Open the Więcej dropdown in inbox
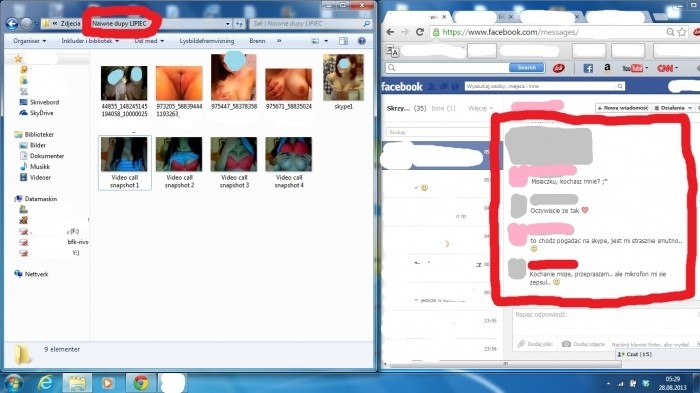The image size is (700, 393). (x=480, y=108)
